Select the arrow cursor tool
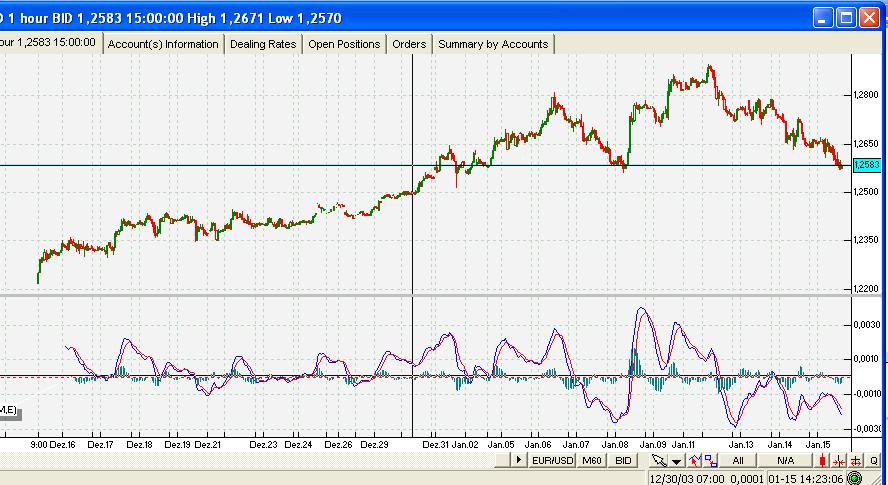 (x=659, y=460)
